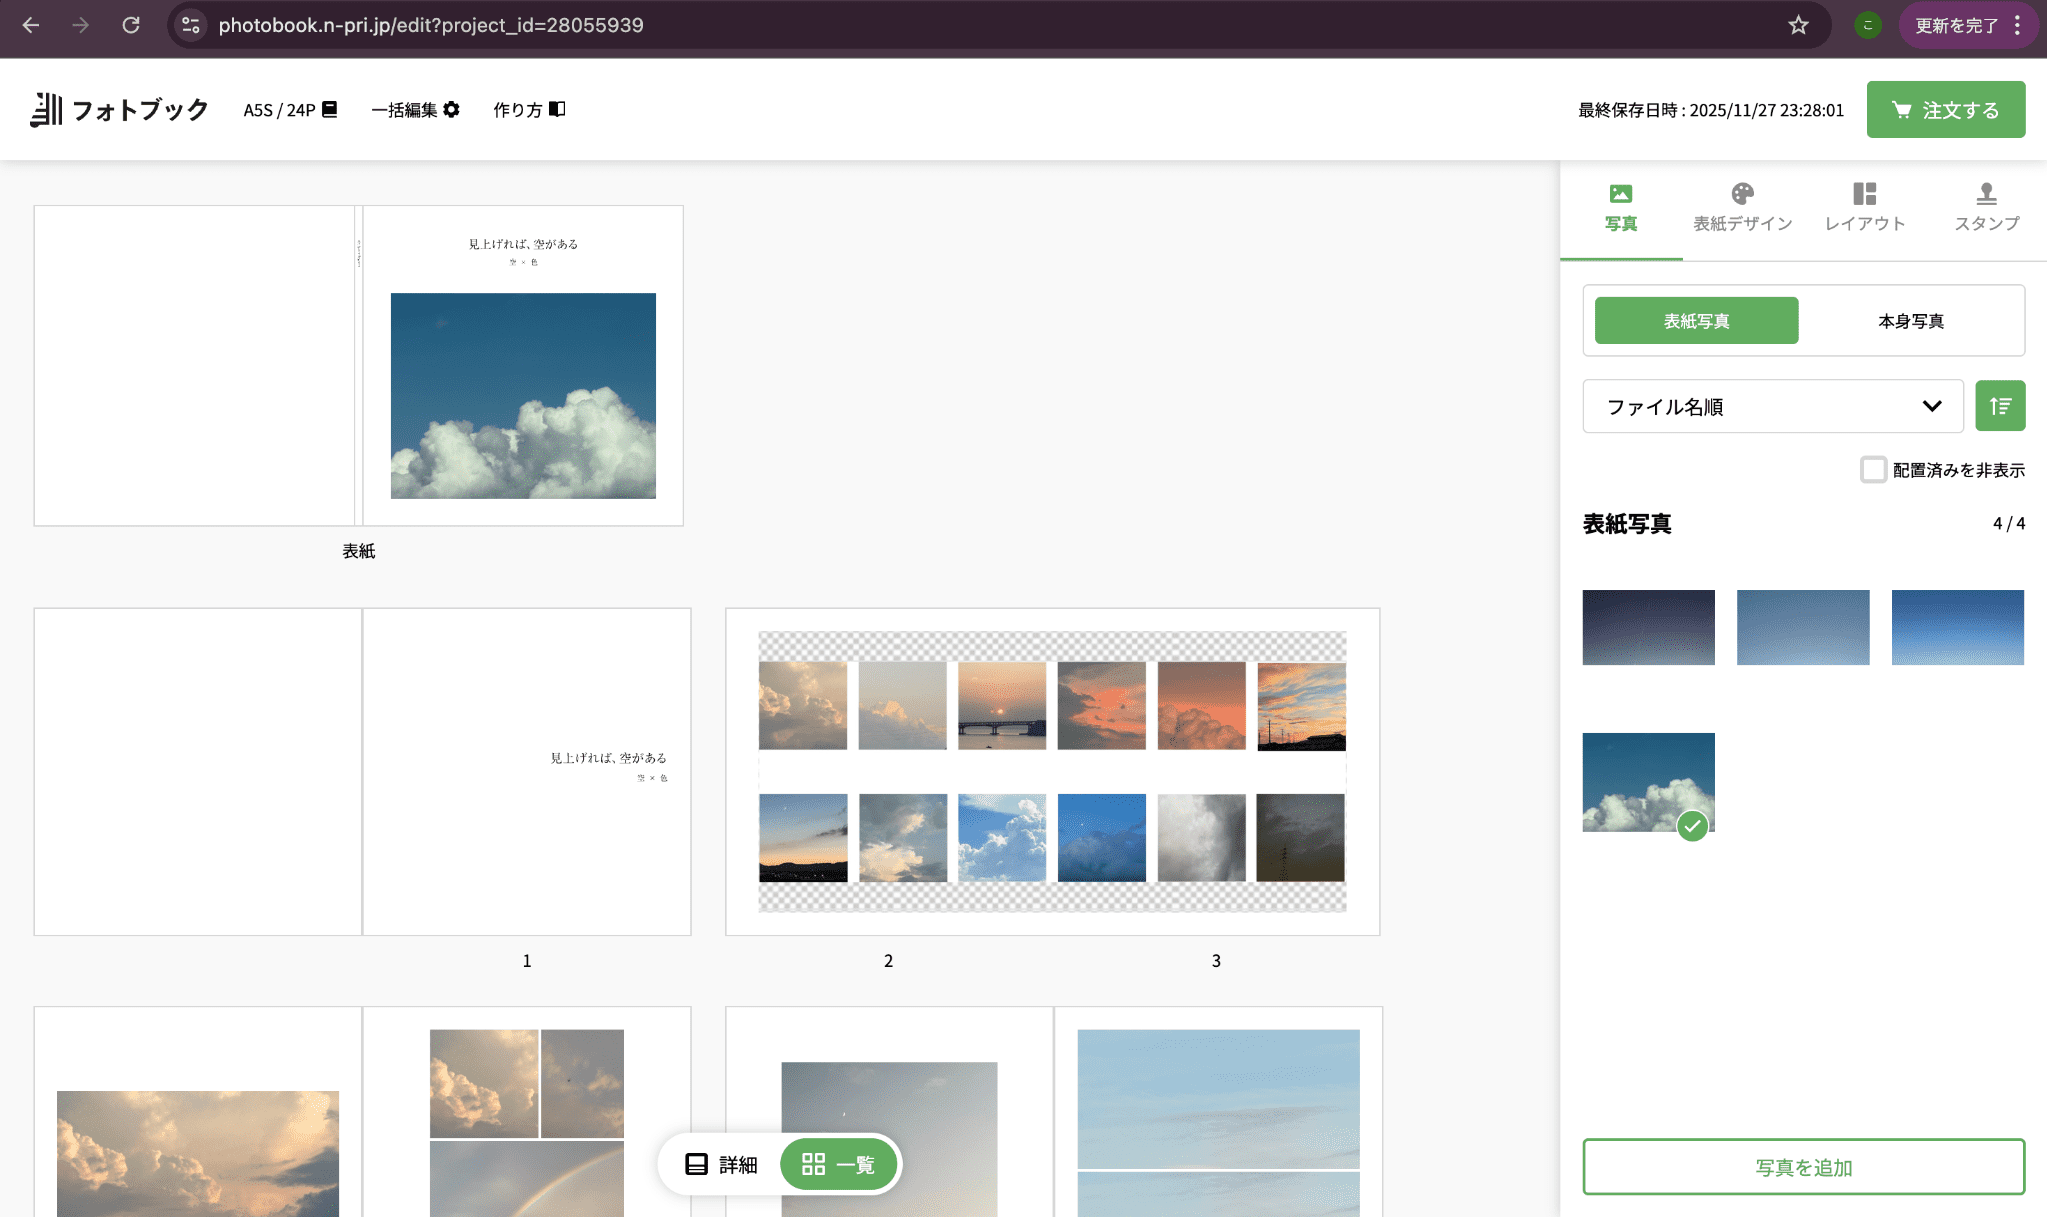Viewport: 2047px width, 1217px height.
Task: Enable 配置済みを非表示 checkbox
Action: pyautogui.click(x=1873, y=469)
